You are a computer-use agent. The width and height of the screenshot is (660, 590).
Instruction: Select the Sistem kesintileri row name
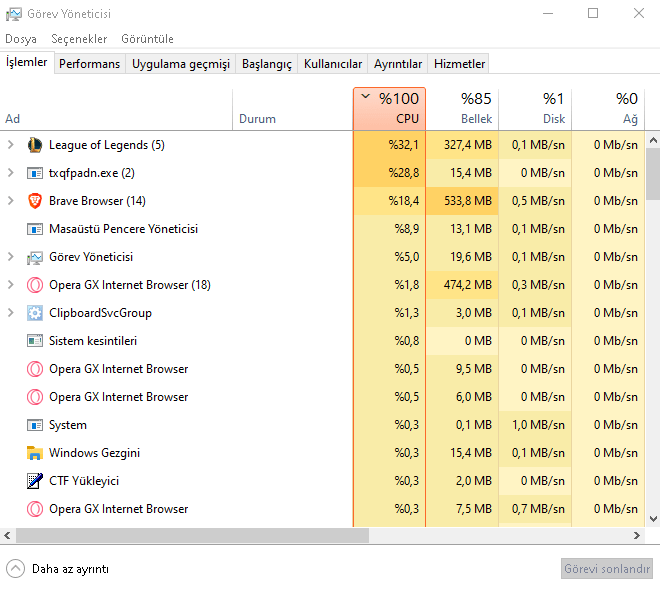click(93, 341)
